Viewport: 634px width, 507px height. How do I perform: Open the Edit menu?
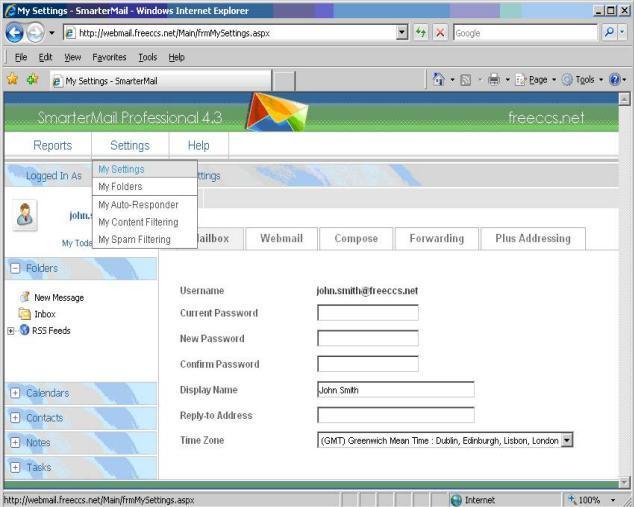[x=45, y=57]
